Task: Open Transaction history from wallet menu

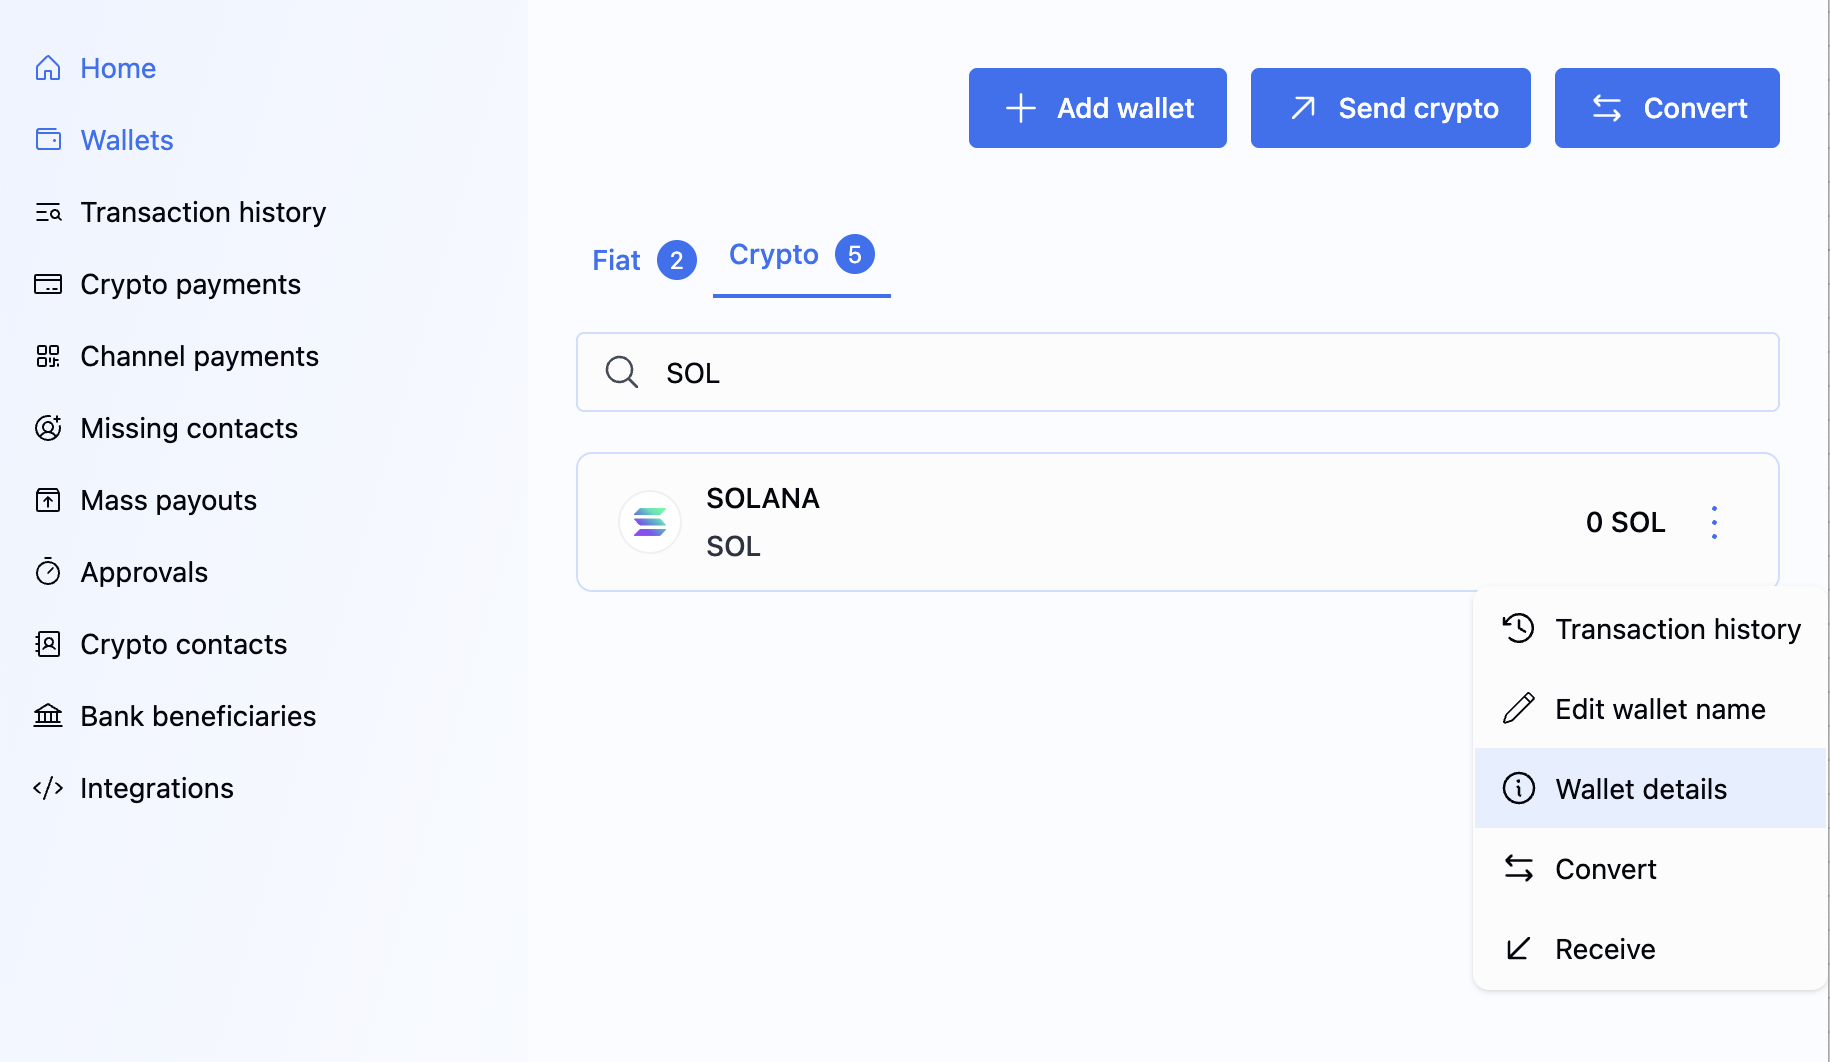Action: tap(1677, 629)
